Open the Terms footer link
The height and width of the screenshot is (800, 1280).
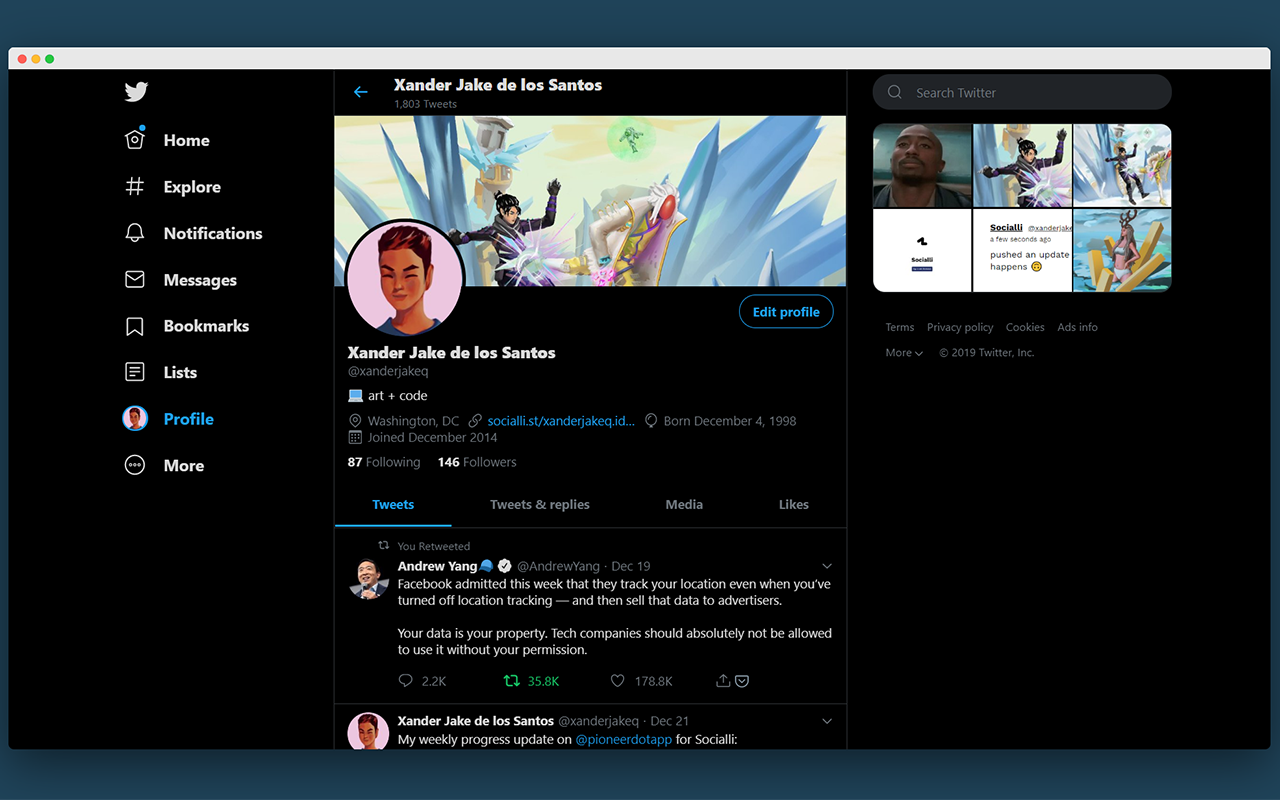[x=900, y=327]
